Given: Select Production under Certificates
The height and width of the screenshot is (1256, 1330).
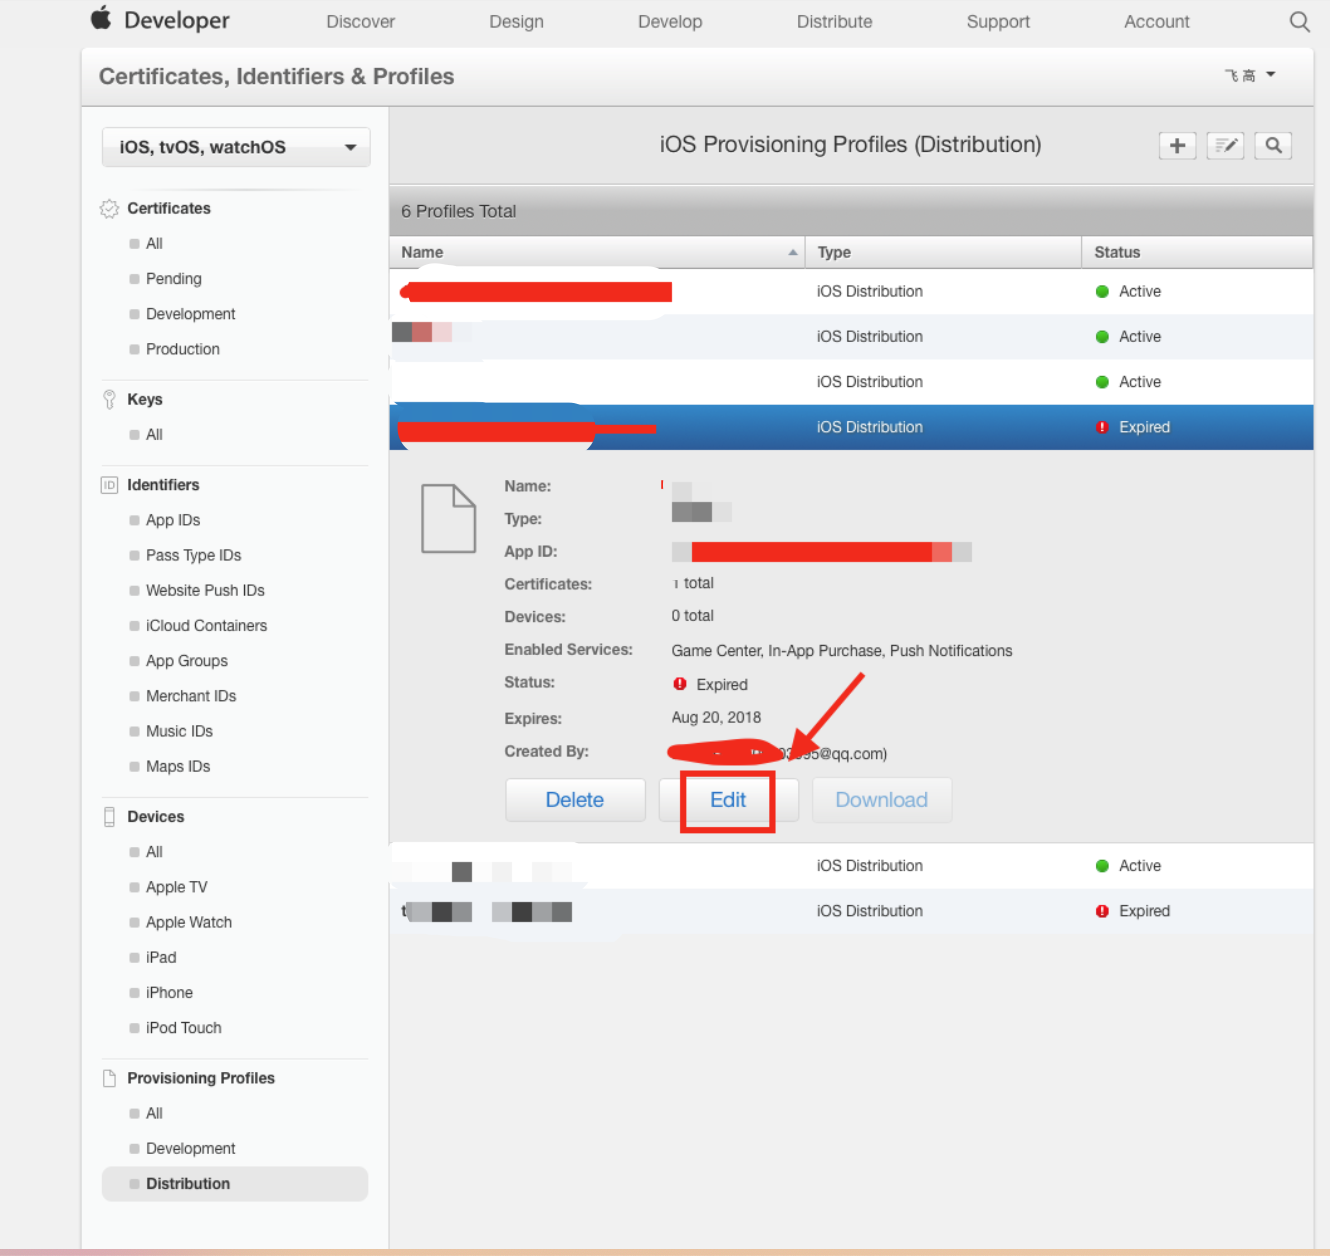Looking at the screenshot, I should [x=182, y=349].
